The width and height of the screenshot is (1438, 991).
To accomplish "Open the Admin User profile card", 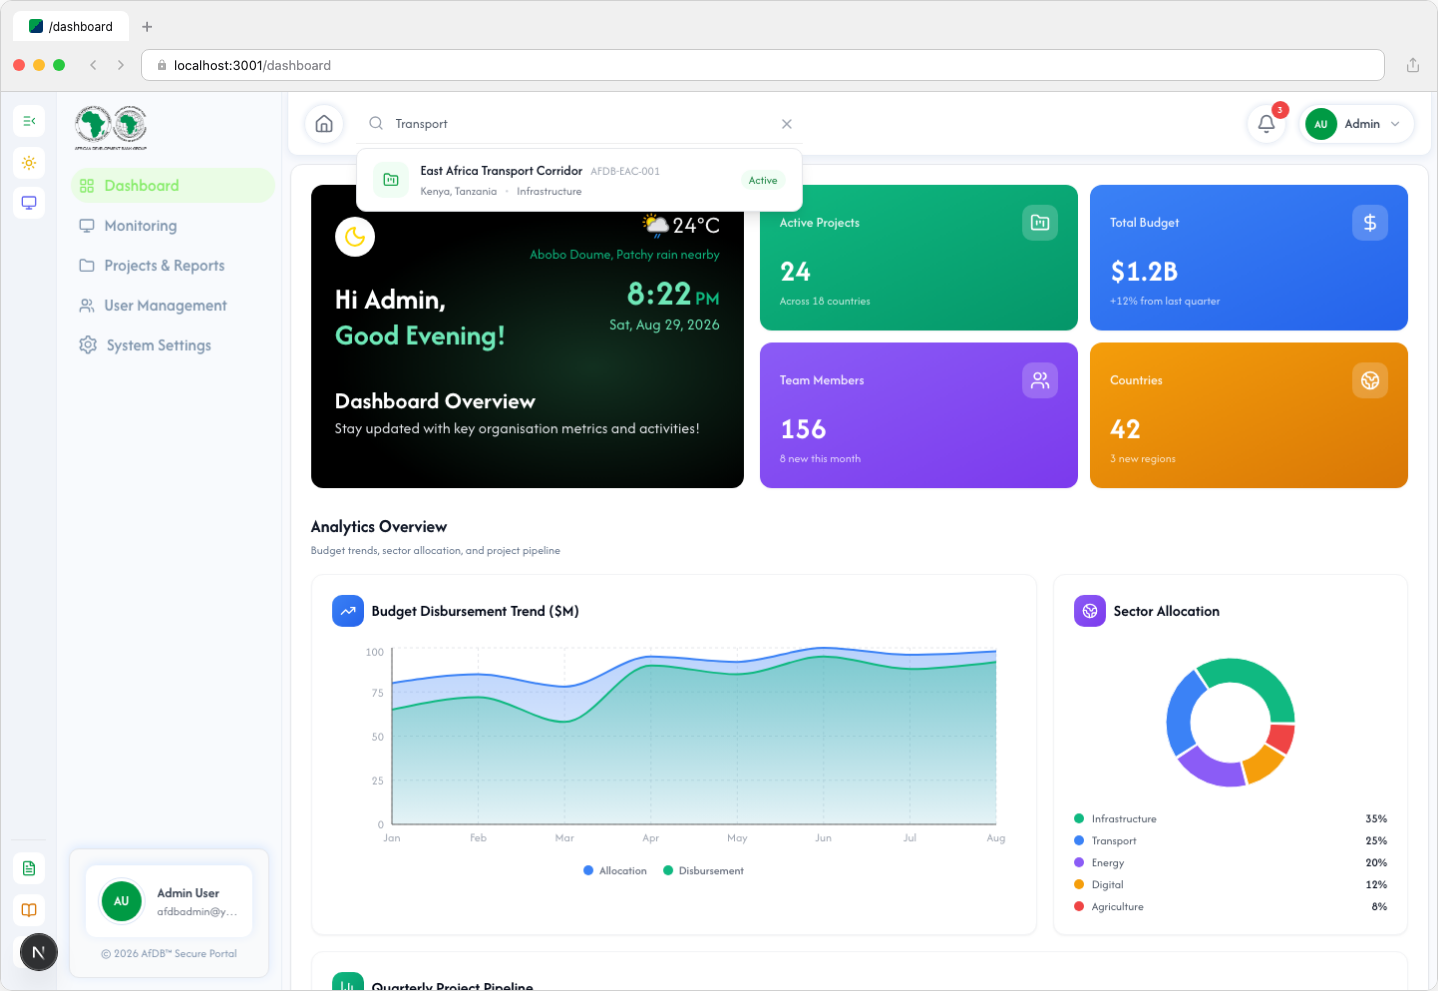I will click(x=169, y=901).
